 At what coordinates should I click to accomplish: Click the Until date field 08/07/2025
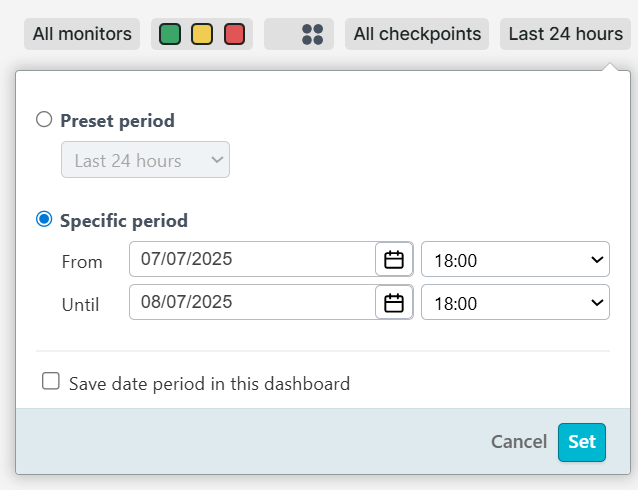[x=252, y=302]
